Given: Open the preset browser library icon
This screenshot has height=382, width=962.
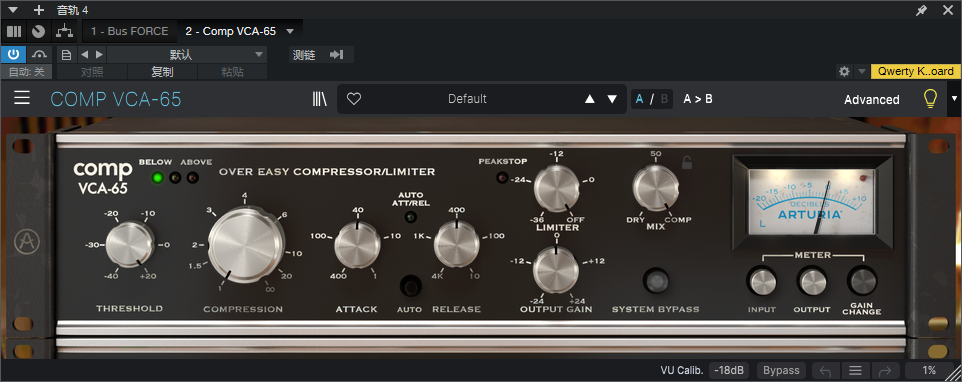Looking at the screenshot, I should [x=320, y=99].
